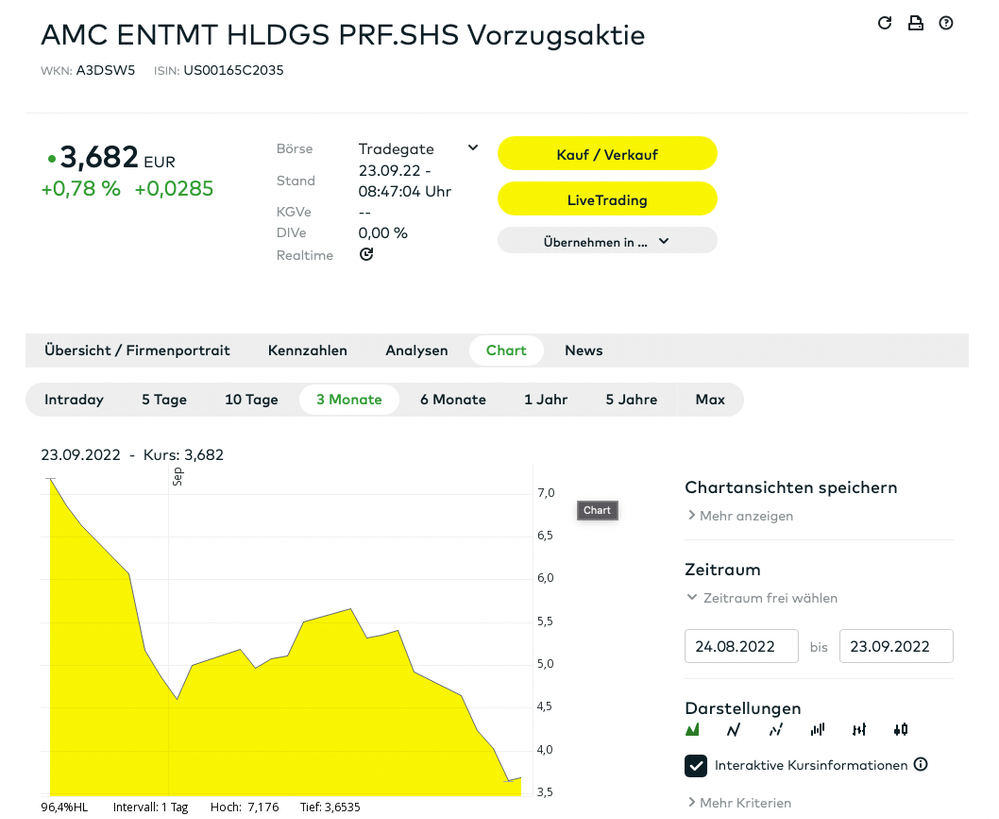Select the 6 Monate time range
Screen dimensions: 999x819
452,400
